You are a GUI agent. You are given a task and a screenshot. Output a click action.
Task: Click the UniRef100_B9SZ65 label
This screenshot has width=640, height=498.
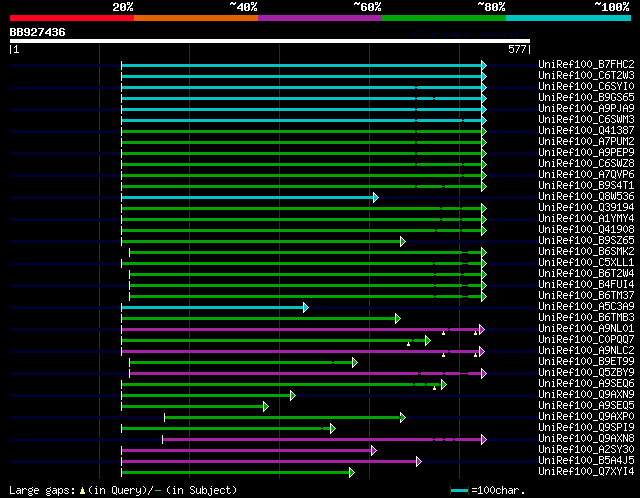pos(586,241)
